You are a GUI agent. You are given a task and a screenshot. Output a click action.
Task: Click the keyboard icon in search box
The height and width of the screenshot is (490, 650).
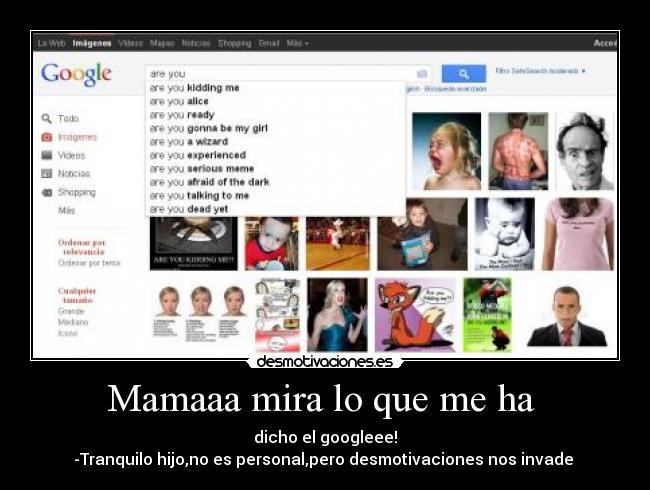tap(422, 74)
